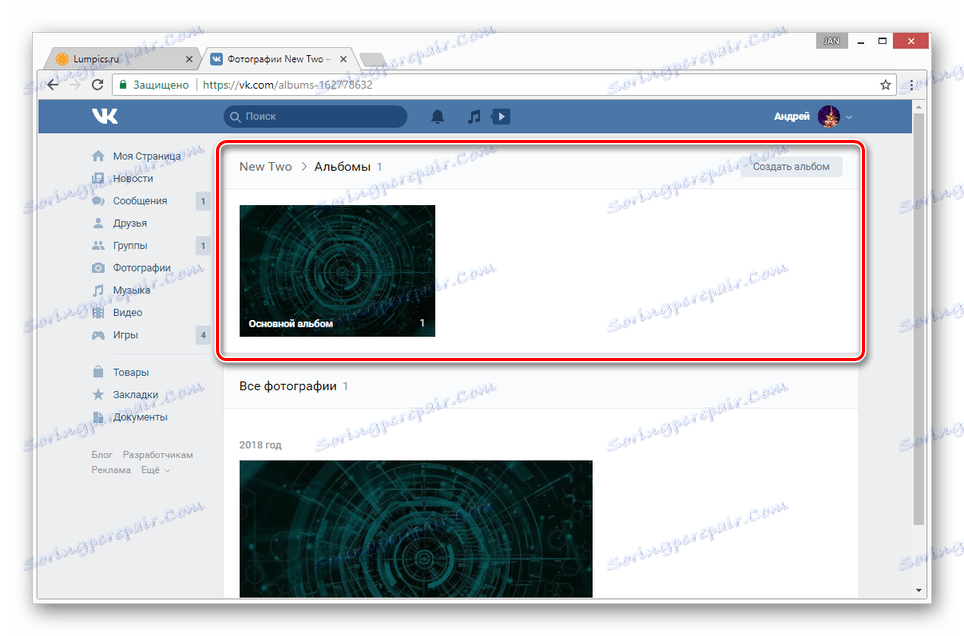Image resolution: width=964 pixels, height=636 pixels.
Task: Open Группы in sidebar
Action: tap(130, 245)
